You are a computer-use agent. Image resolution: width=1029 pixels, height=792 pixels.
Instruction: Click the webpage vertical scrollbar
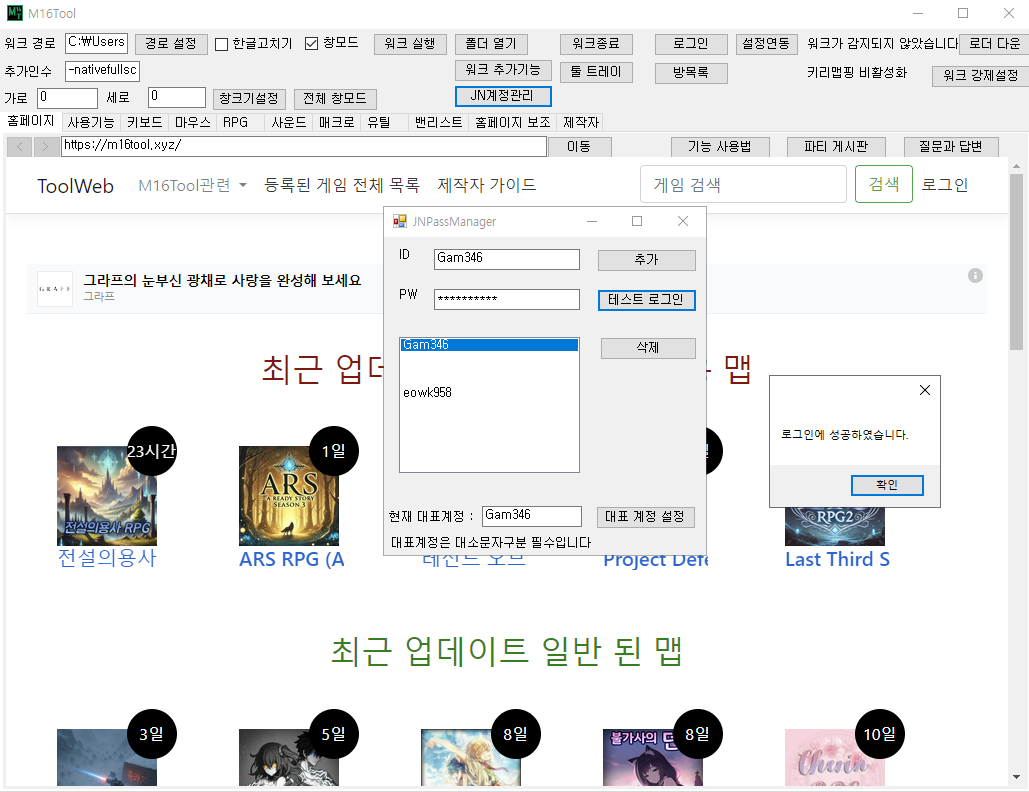click(1016, 450)
